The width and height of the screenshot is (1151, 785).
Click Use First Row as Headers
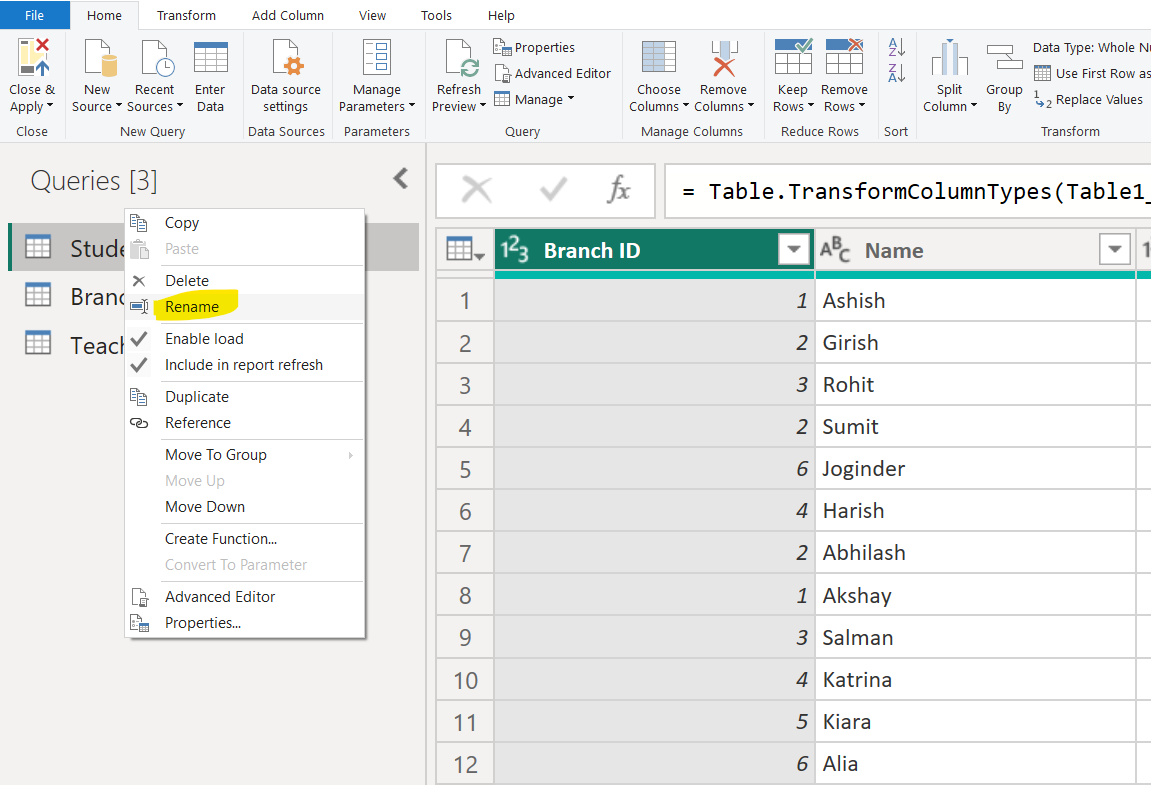pyautogui.click(x=1101, y=73)
